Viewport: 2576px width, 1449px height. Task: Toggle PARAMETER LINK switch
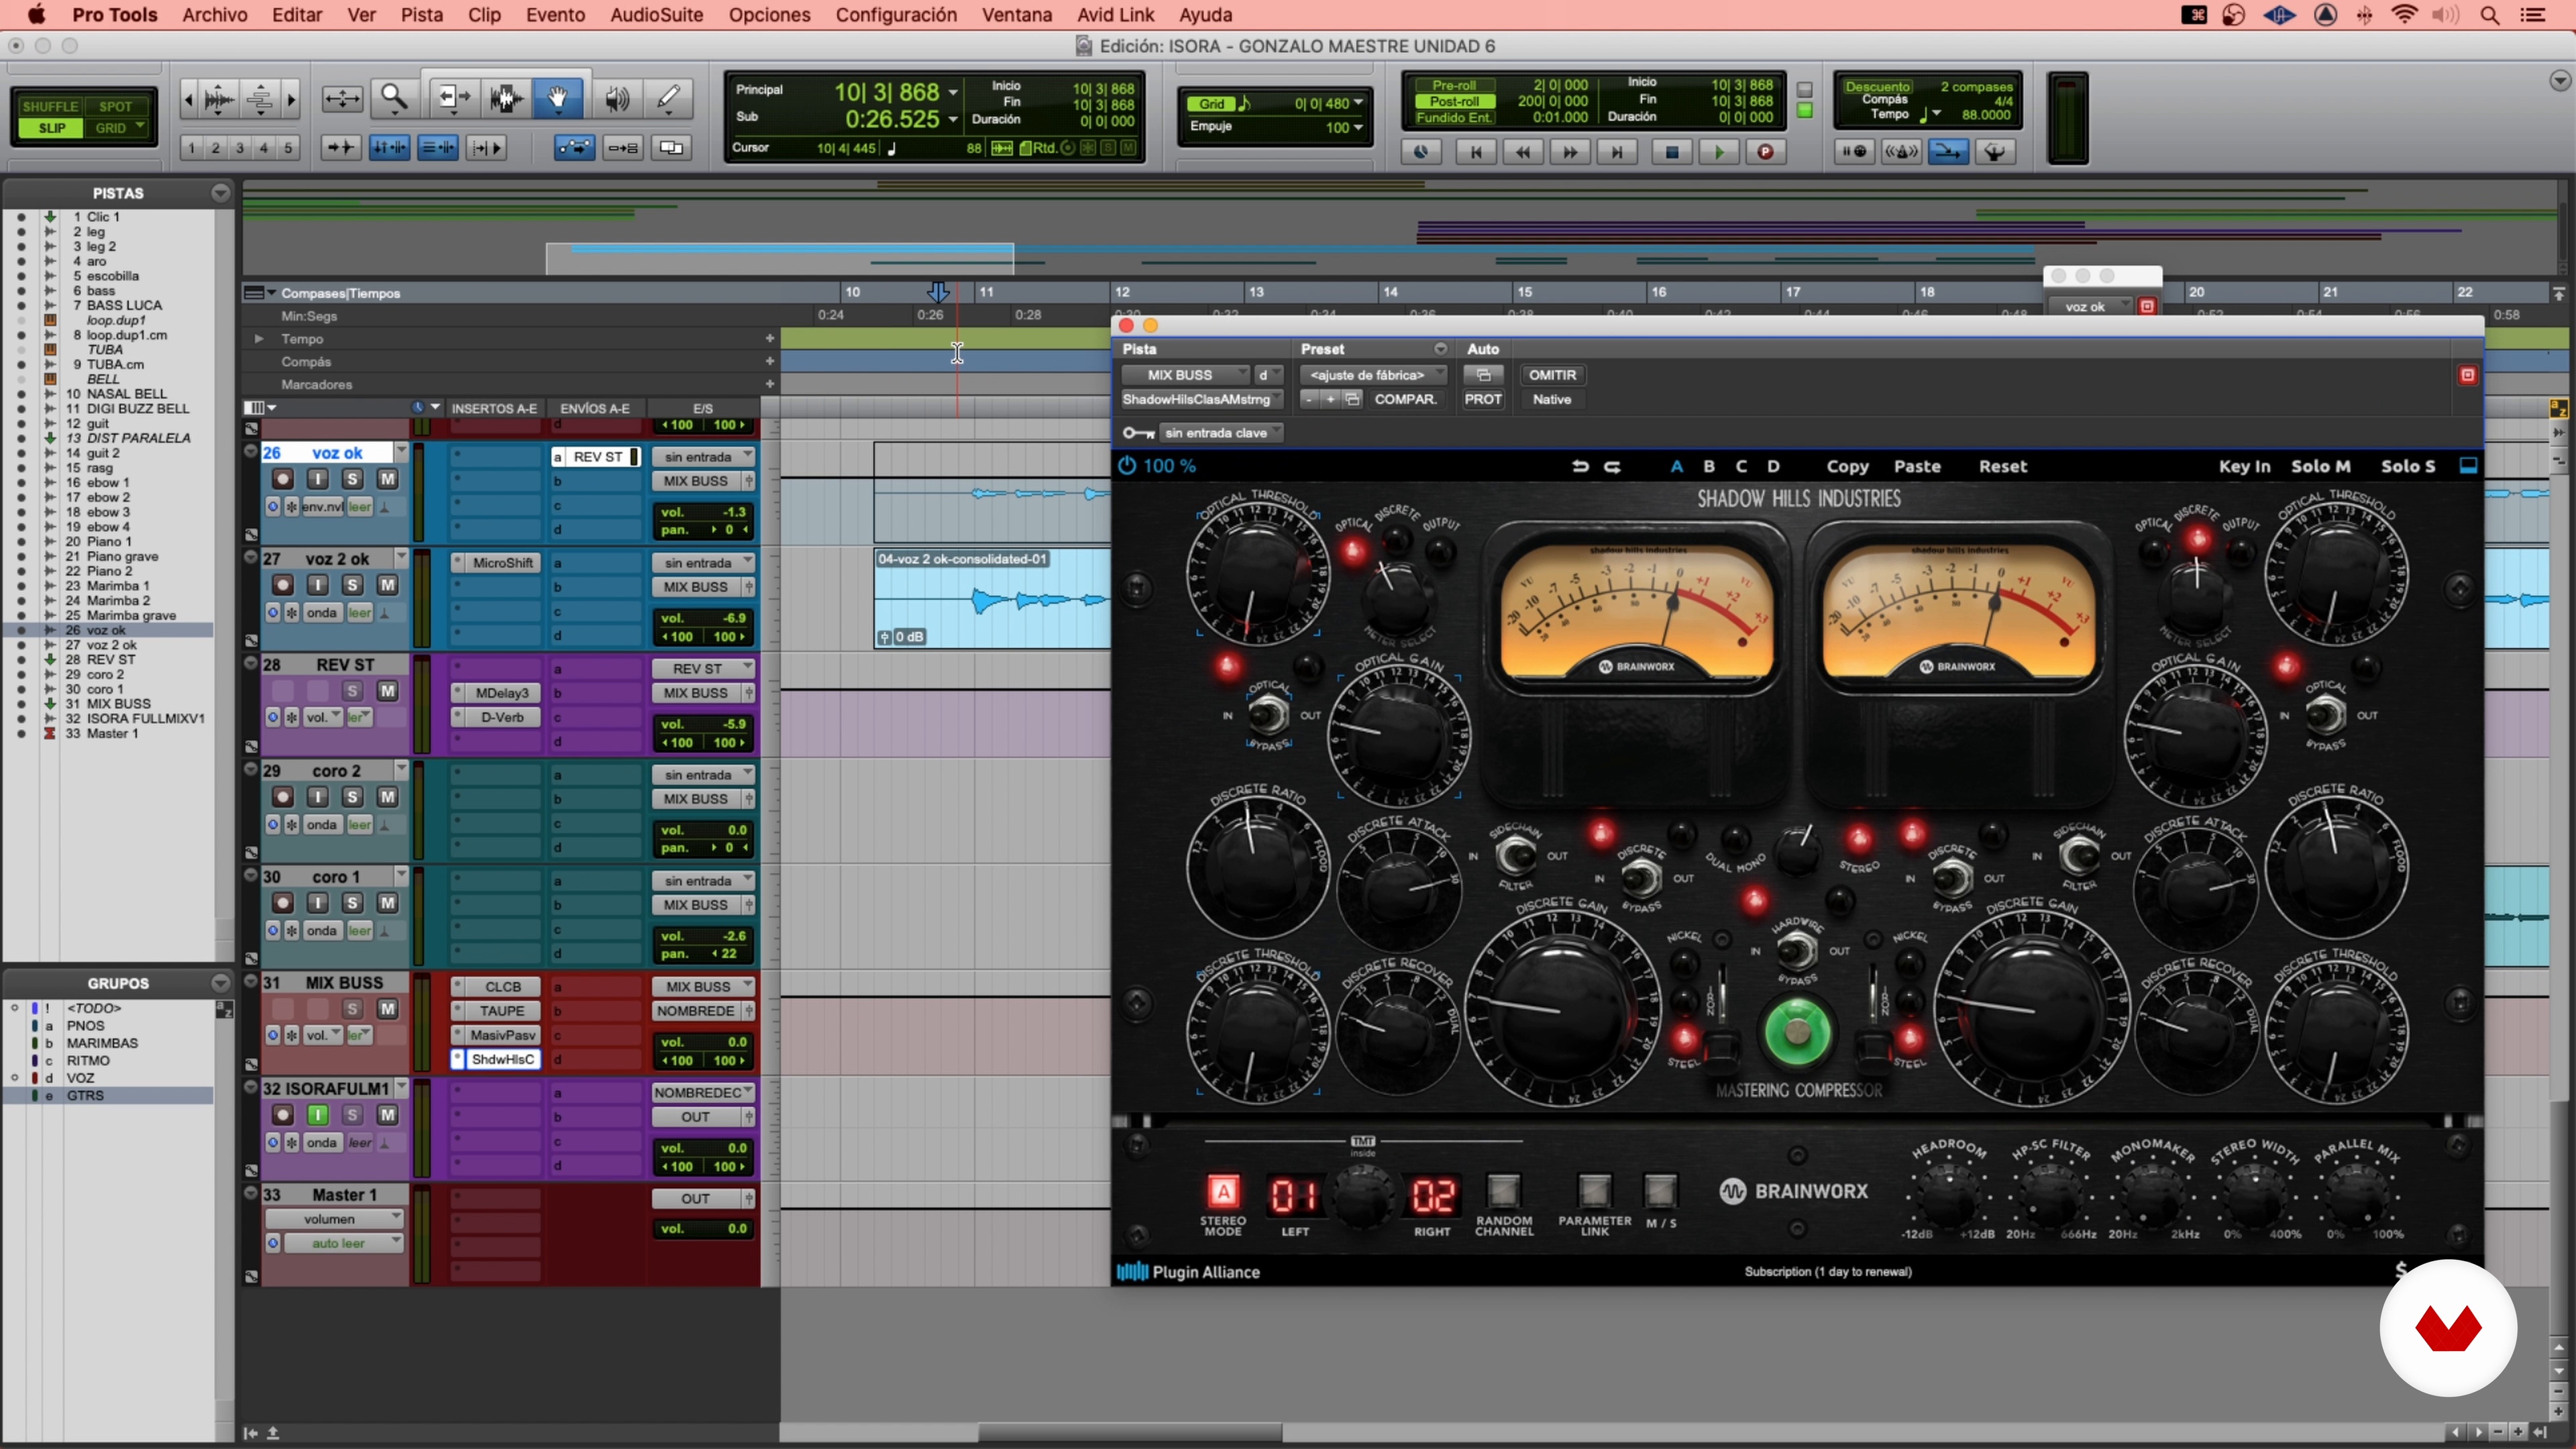1594,1191
